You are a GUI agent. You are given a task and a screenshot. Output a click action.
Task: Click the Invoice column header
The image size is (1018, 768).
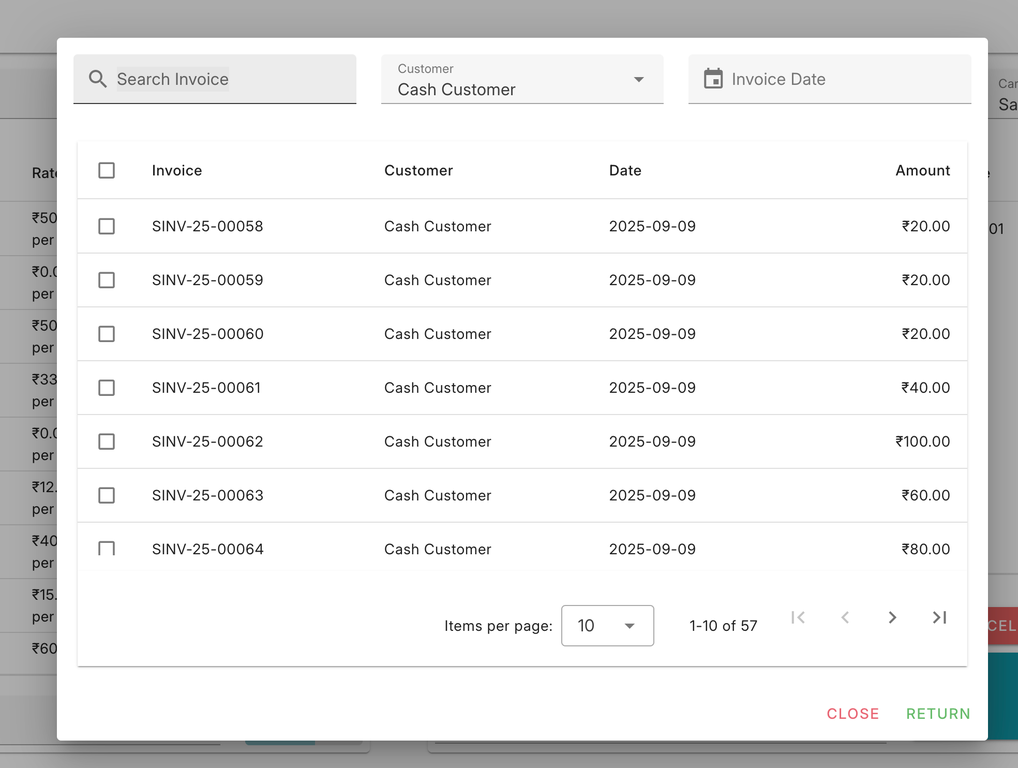coord(177,170)
